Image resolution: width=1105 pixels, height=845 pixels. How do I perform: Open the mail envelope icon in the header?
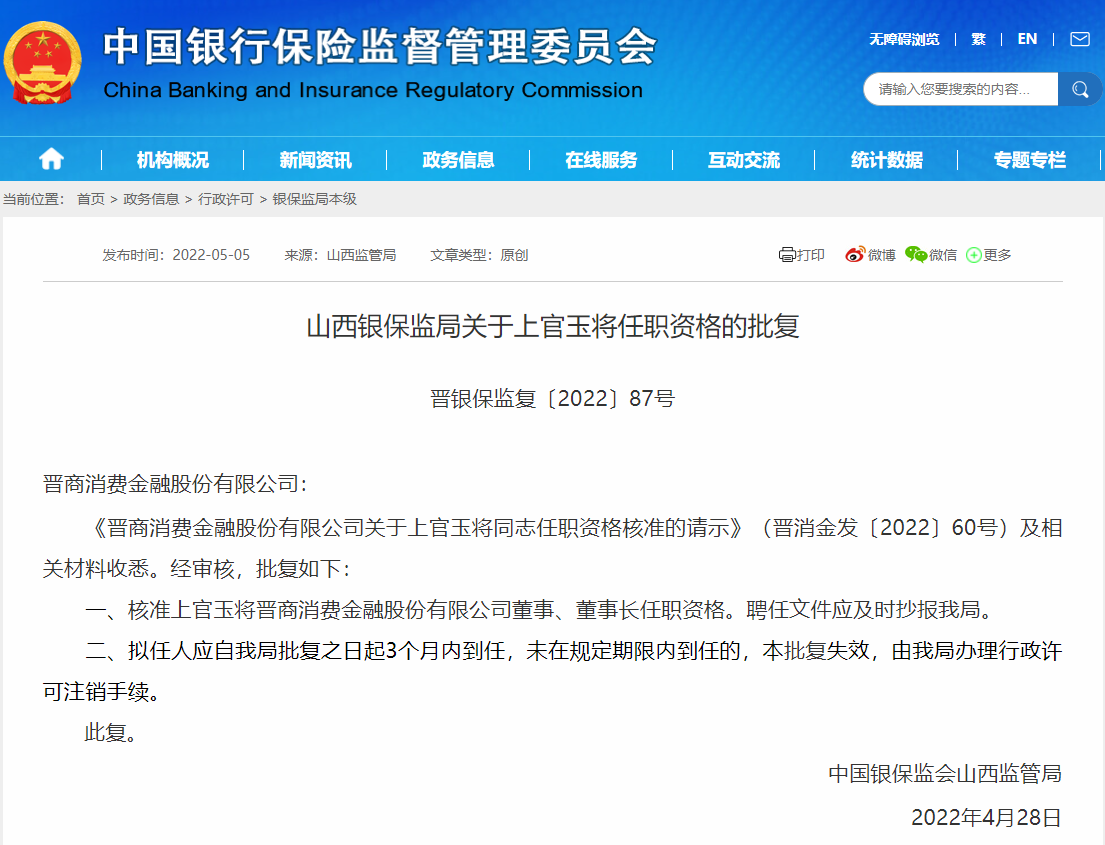pyautogui.click(x=1077, y=39)
